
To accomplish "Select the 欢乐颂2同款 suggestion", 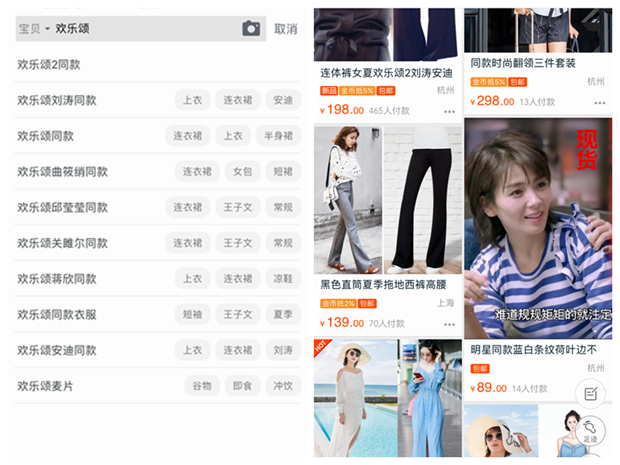I will [x=49, y=64].
